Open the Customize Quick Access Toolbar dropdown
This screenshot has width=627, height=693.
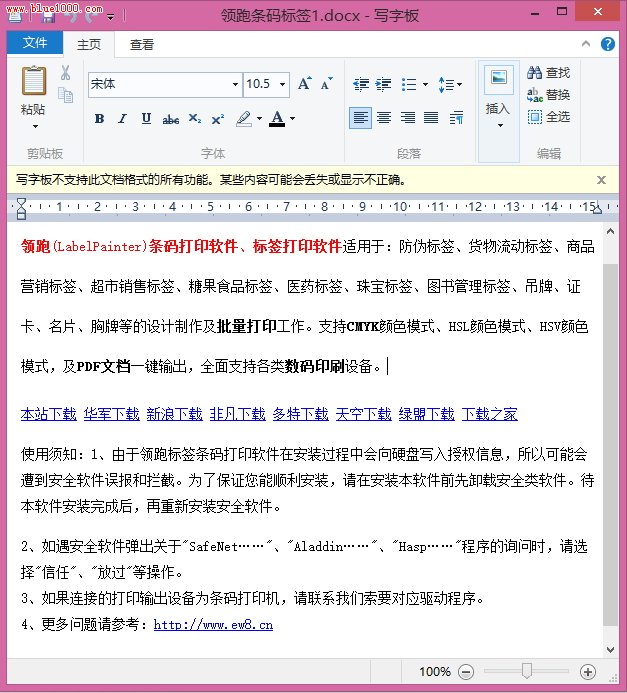click(x=110, y=17)
